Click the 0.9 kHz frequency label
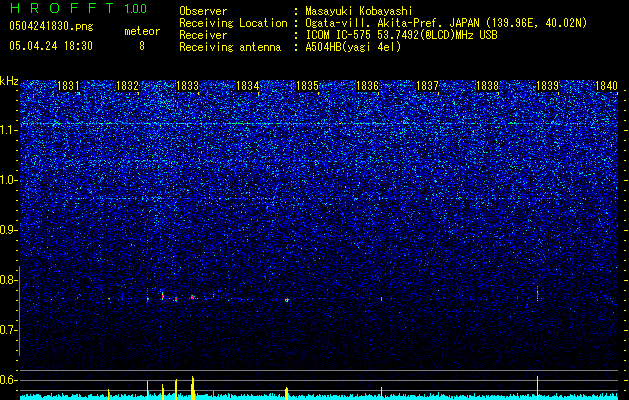The width and height of the screenshot is (629, 400). click(x=8, y=230)
